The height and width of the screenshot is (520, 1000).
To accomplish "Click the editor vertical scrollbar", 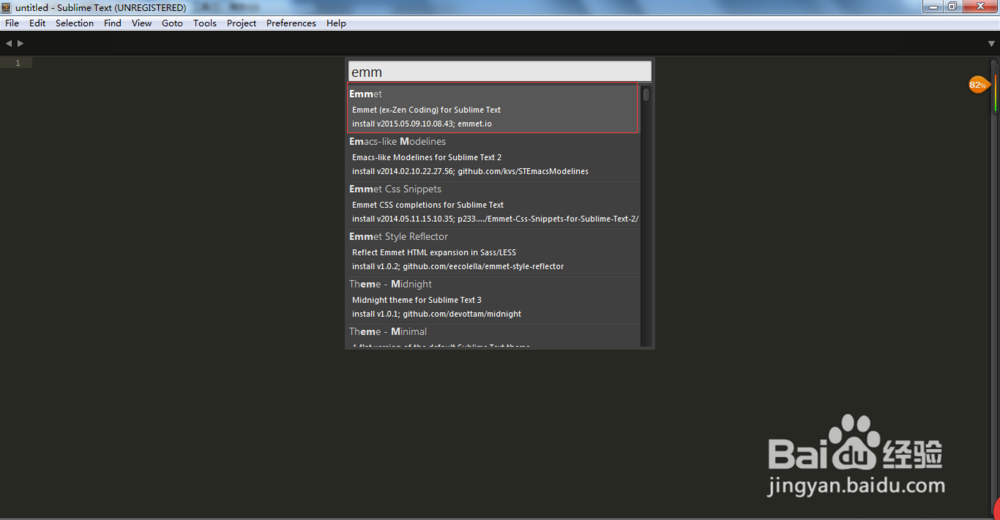I will point(994,287).
